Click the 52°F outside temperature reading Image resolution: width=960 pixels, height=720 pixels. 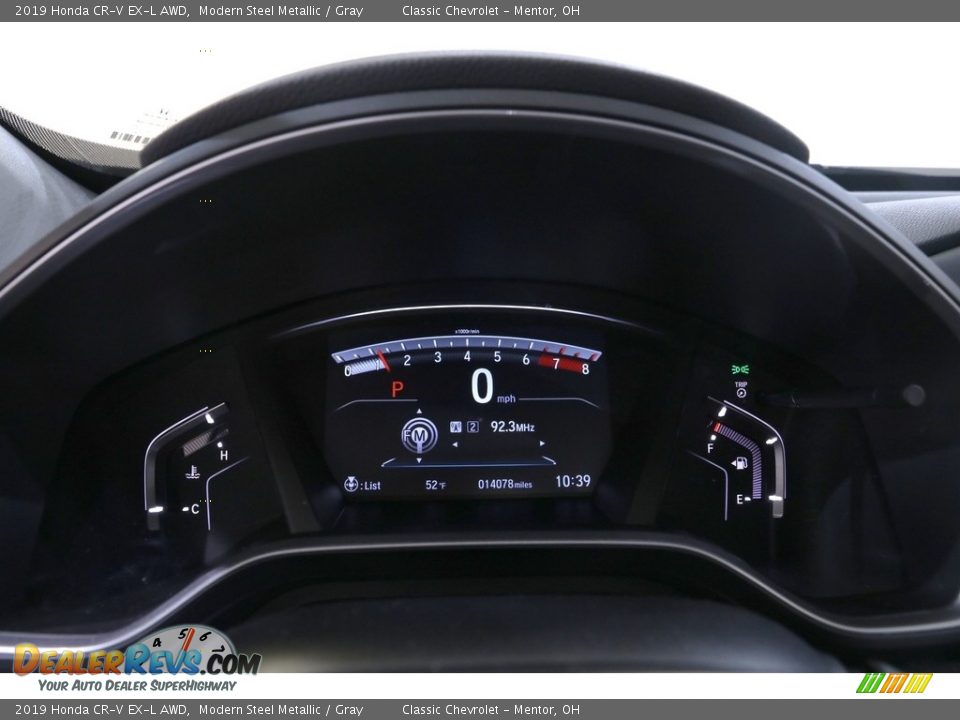[x=435, y=485]
